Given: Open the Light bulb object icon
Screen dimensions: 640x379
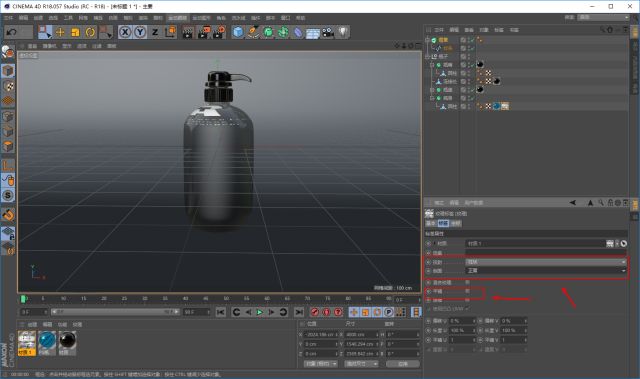Looking at the screenshot, I should [x=343, y=32].
